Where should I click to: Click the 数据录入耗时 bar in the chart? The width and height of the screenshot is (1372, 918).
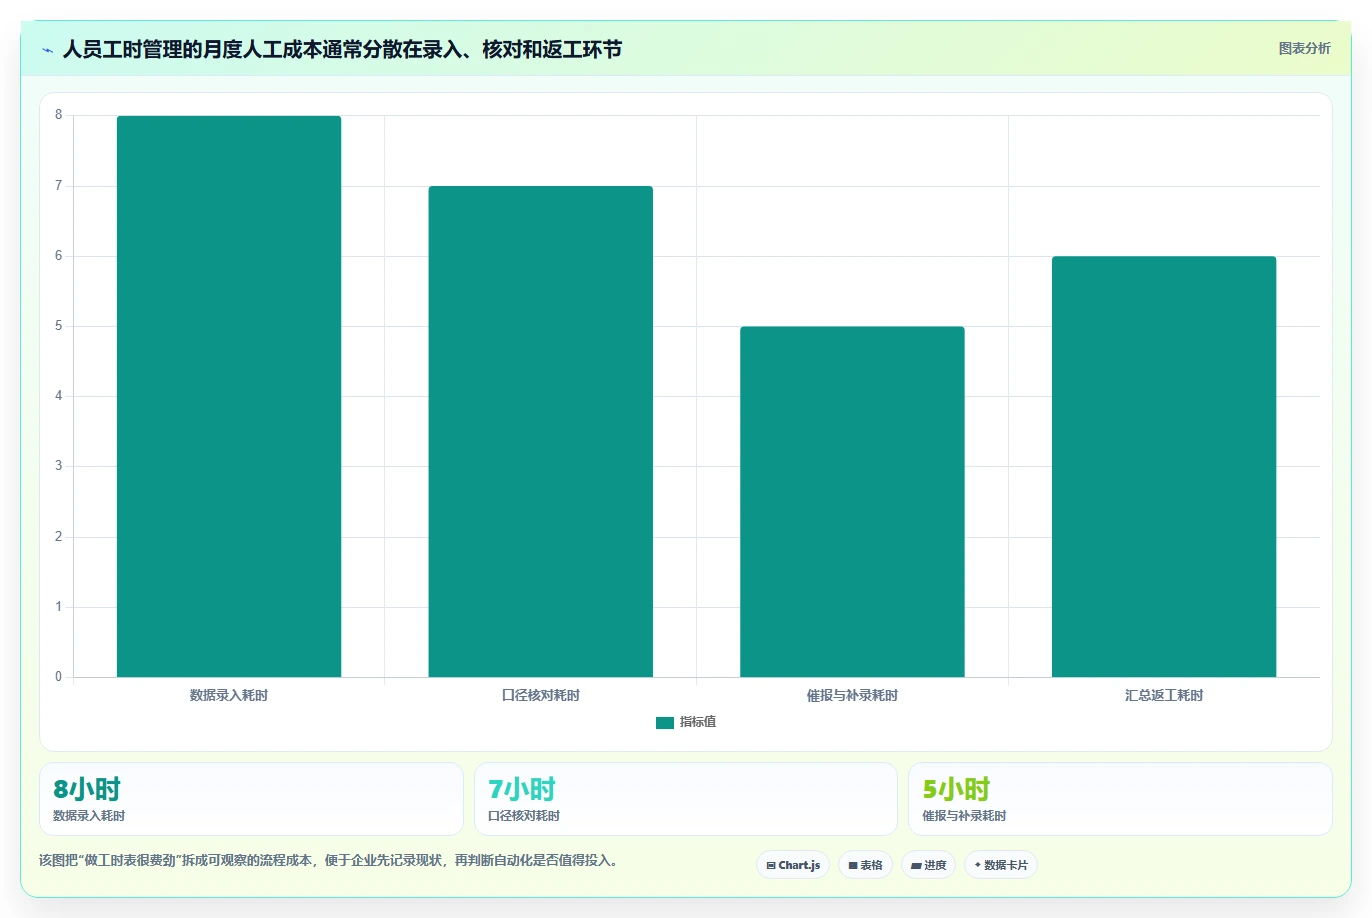click(x=229, y=397)
